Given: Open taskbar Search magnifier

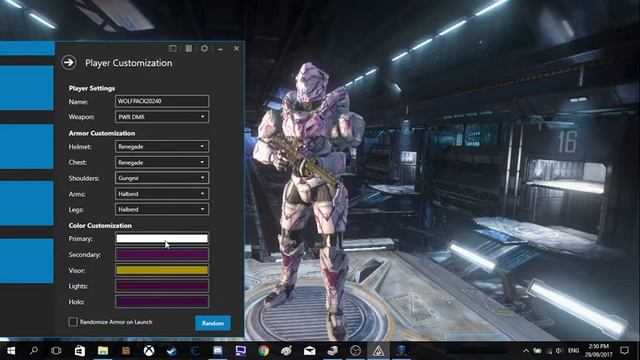Looking at the screenshot, I should pyautogui.click(x=34, y=351).
